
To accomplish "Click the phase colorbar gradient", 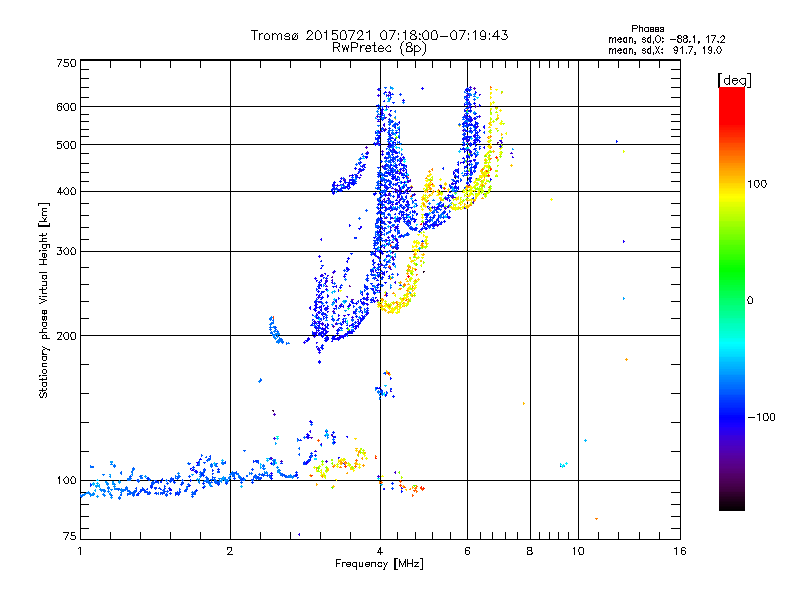I will (x=732, y=299).
